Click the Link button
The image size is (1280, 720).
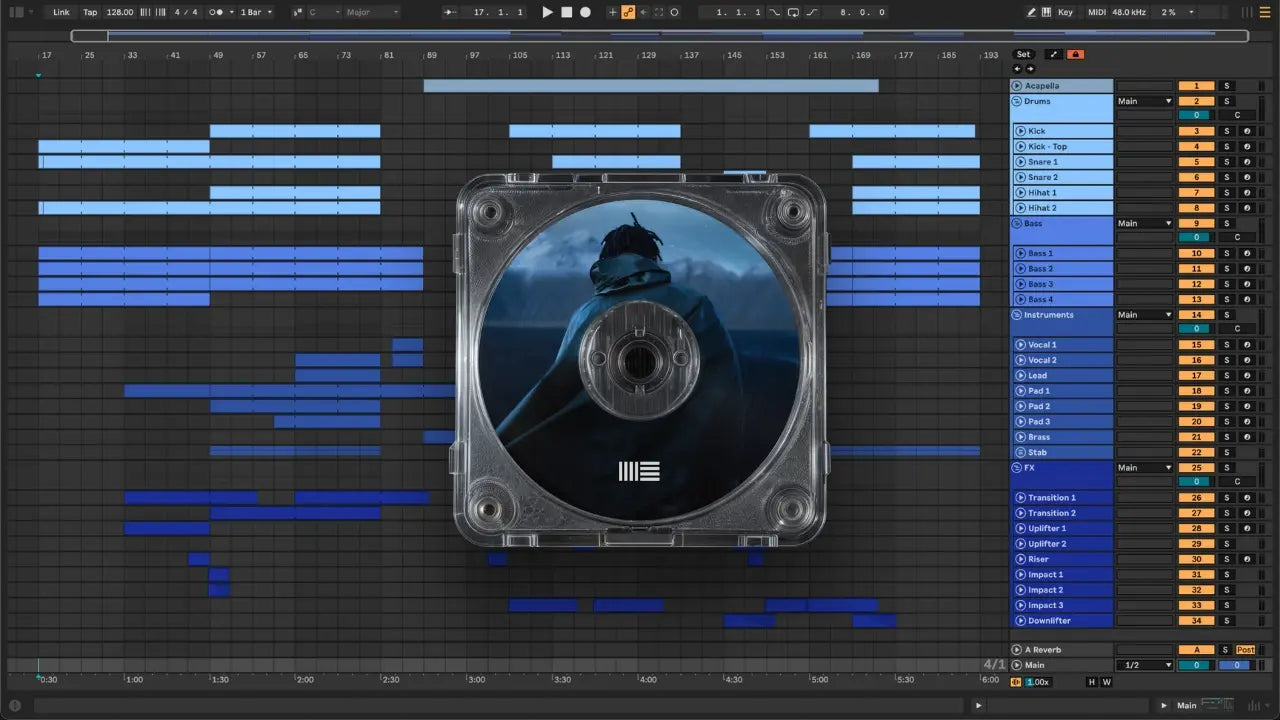62,12
